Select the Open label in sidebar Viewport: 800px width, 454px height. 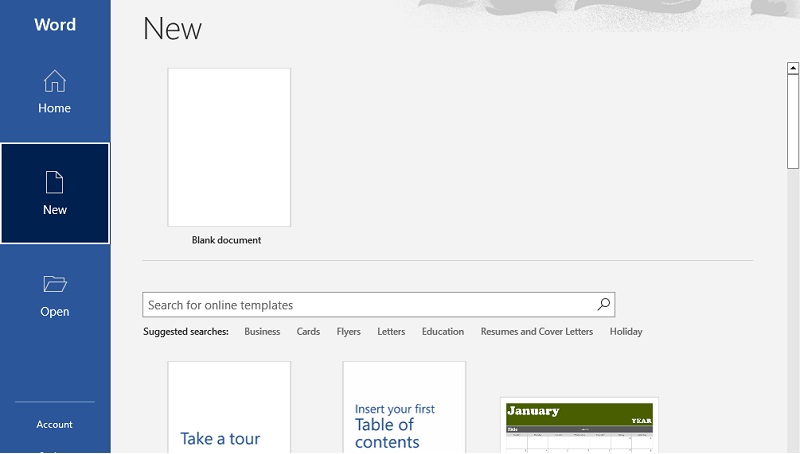tap(55, 312)
